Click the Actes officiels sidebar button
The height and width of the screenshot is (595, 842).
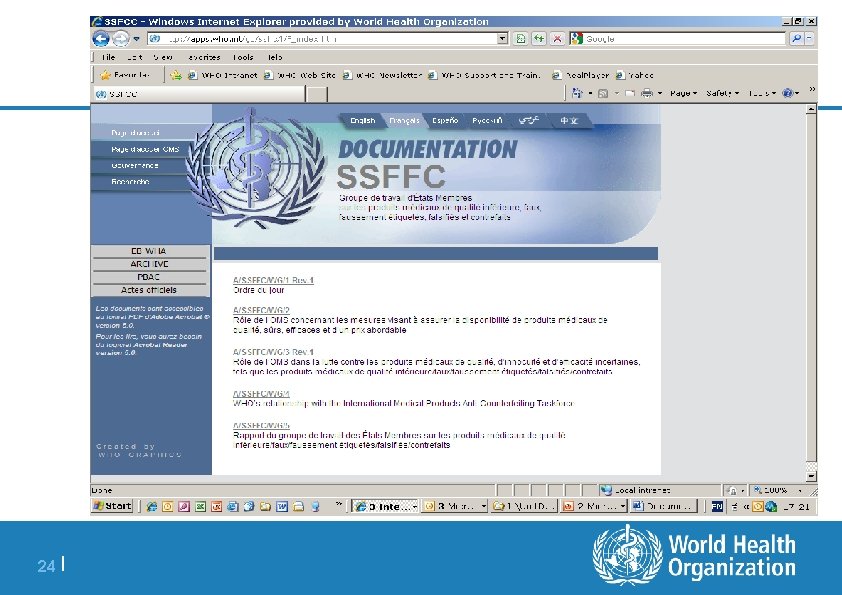(x=149, y=290)
